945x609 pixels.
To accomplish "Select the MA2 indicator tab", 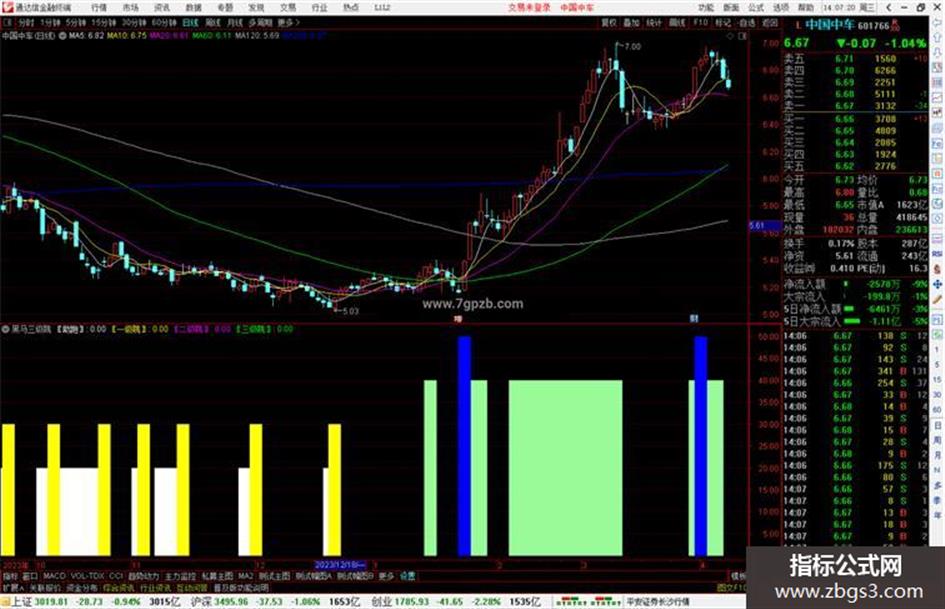I will coord(245,576).
